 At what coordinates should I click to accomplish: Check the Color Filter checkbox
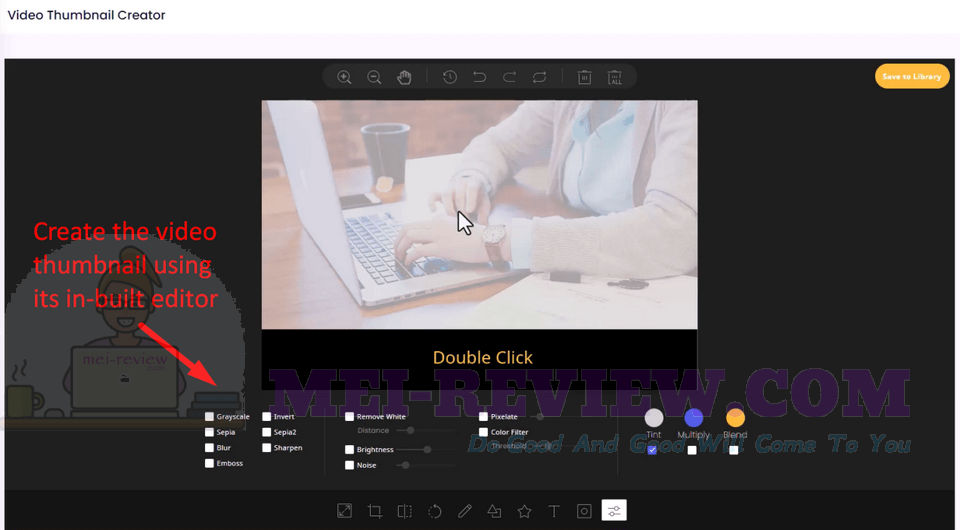pyautogui.click(x=484, y=432)
